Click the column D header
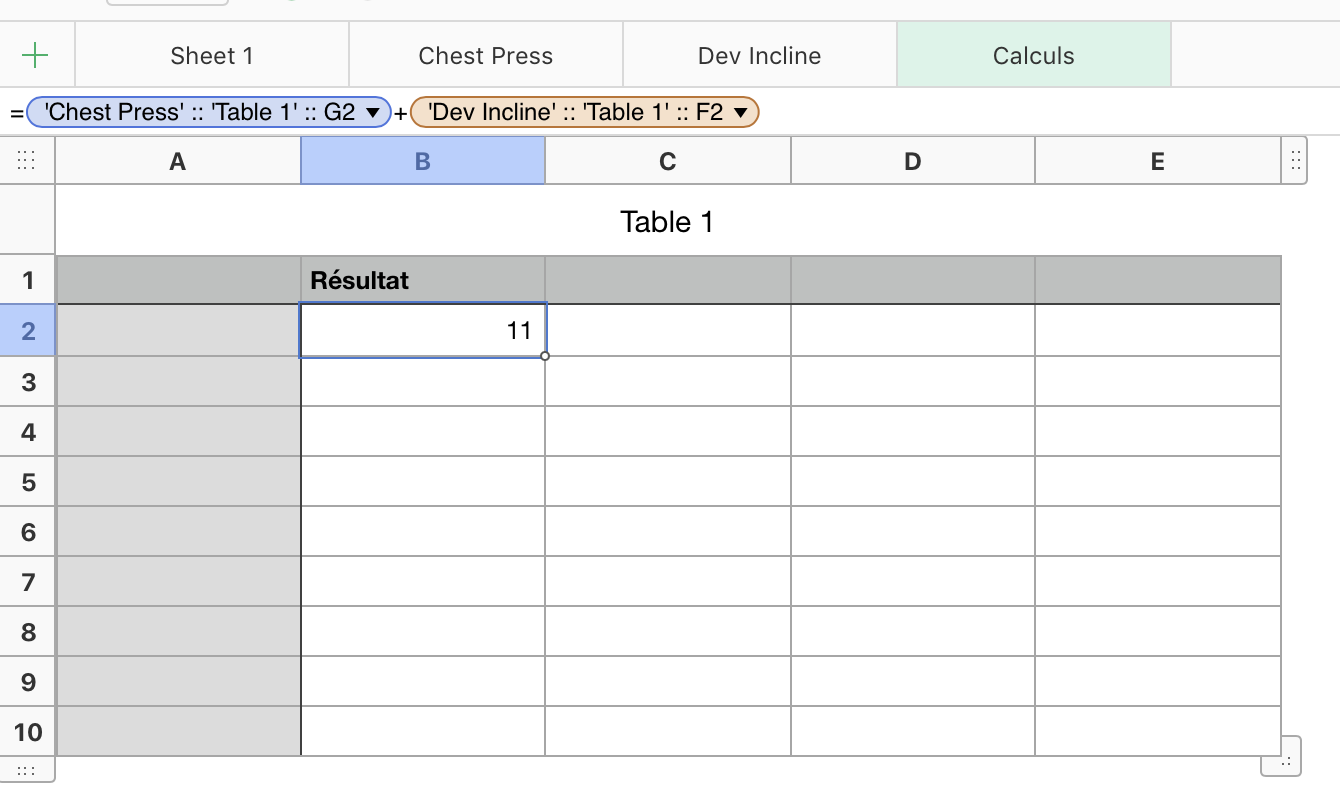 912,161
